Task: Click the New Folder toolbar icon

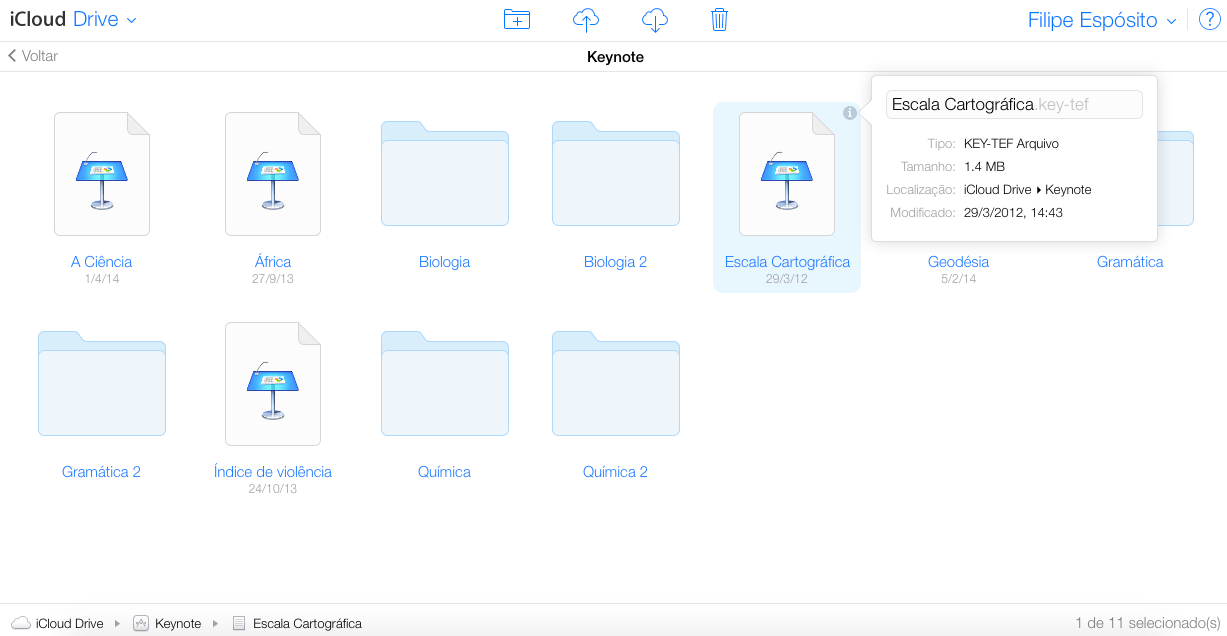Action: point(517,19)
